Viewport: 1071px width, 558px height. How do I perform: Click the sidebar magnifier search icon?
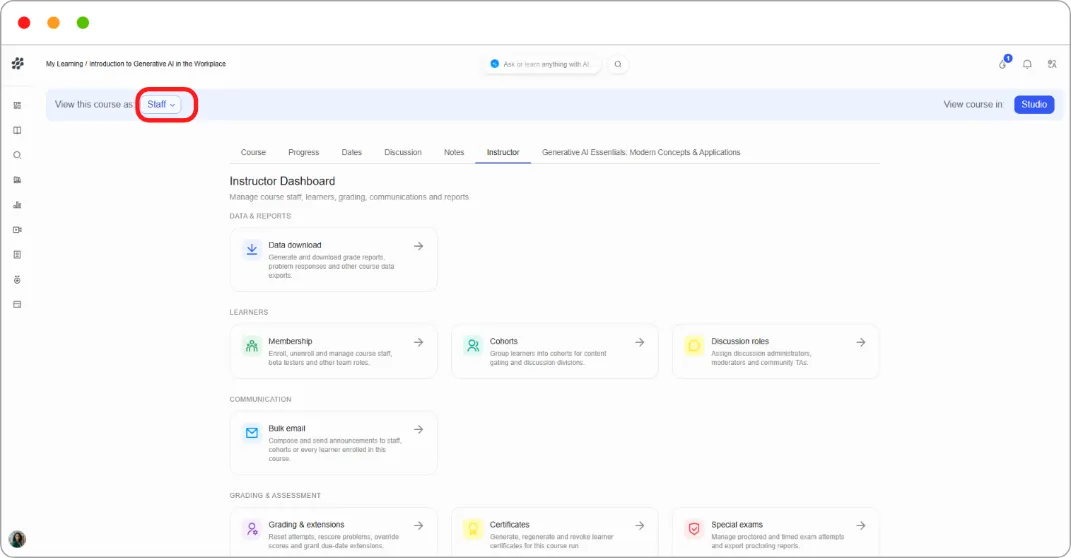point(17,155)
